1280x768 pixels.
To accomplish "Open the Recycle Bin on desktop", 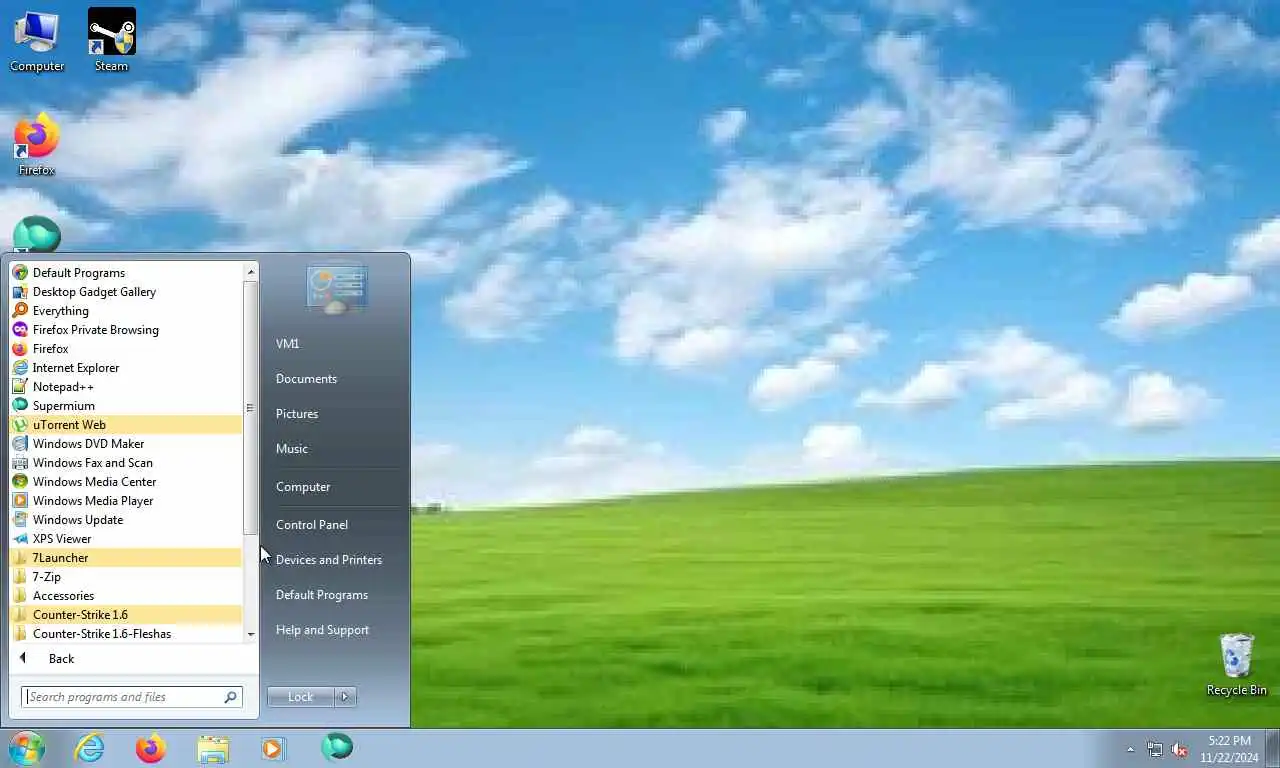I will 1236,664.
